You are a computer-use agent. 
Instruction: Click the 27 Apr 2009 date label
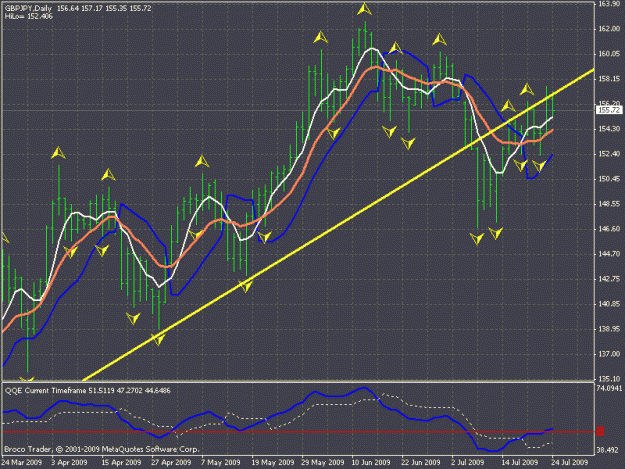tap(171, 463)
